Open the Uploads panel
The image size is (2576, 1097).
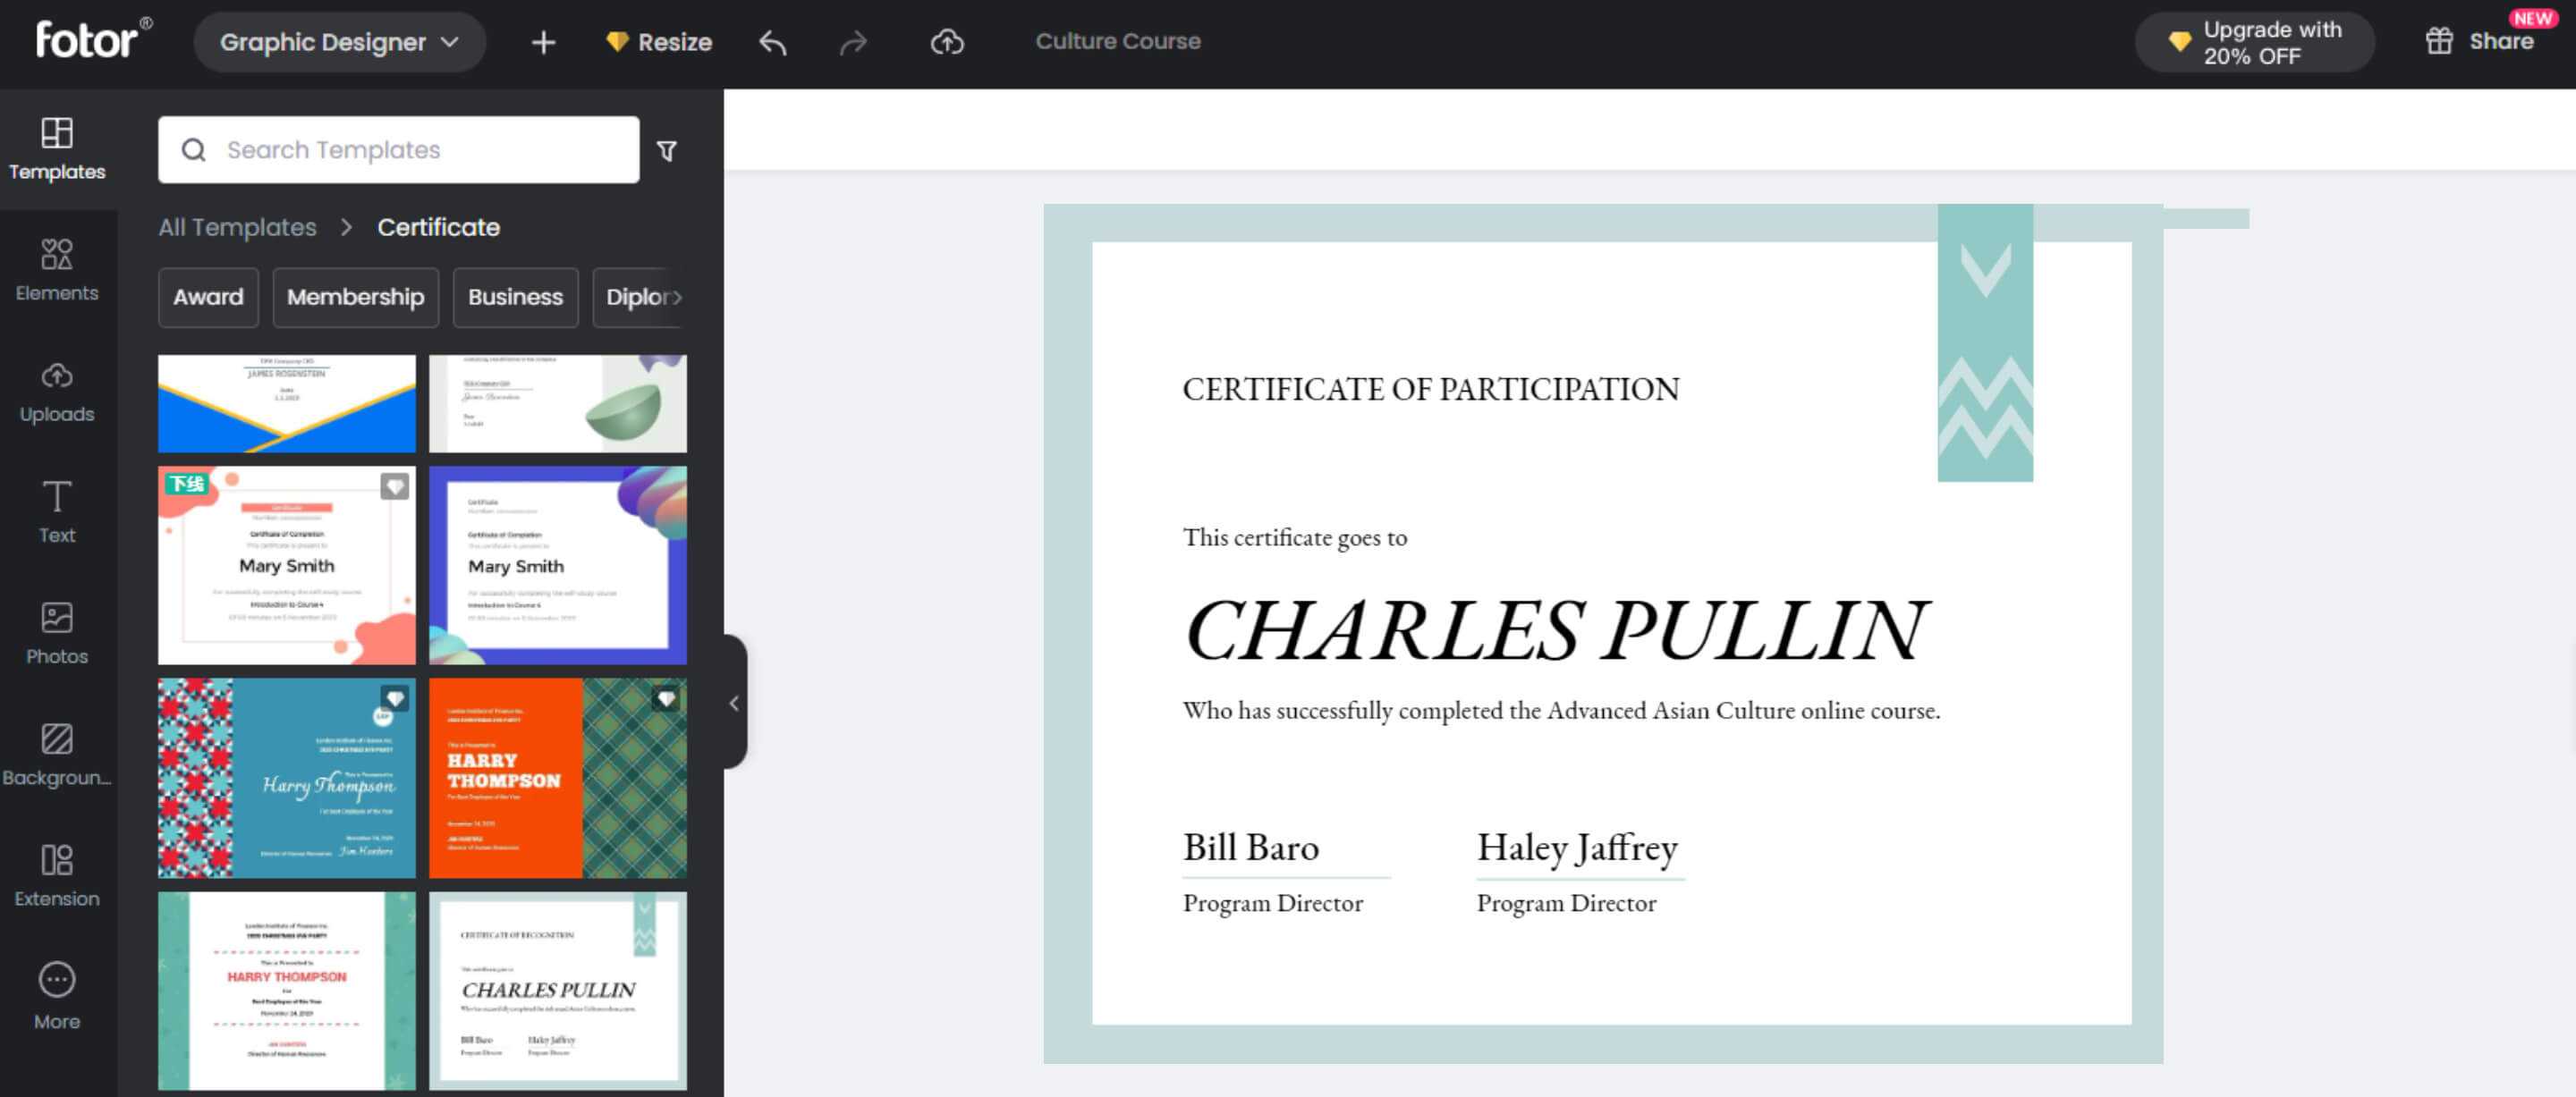coord(57,390)
